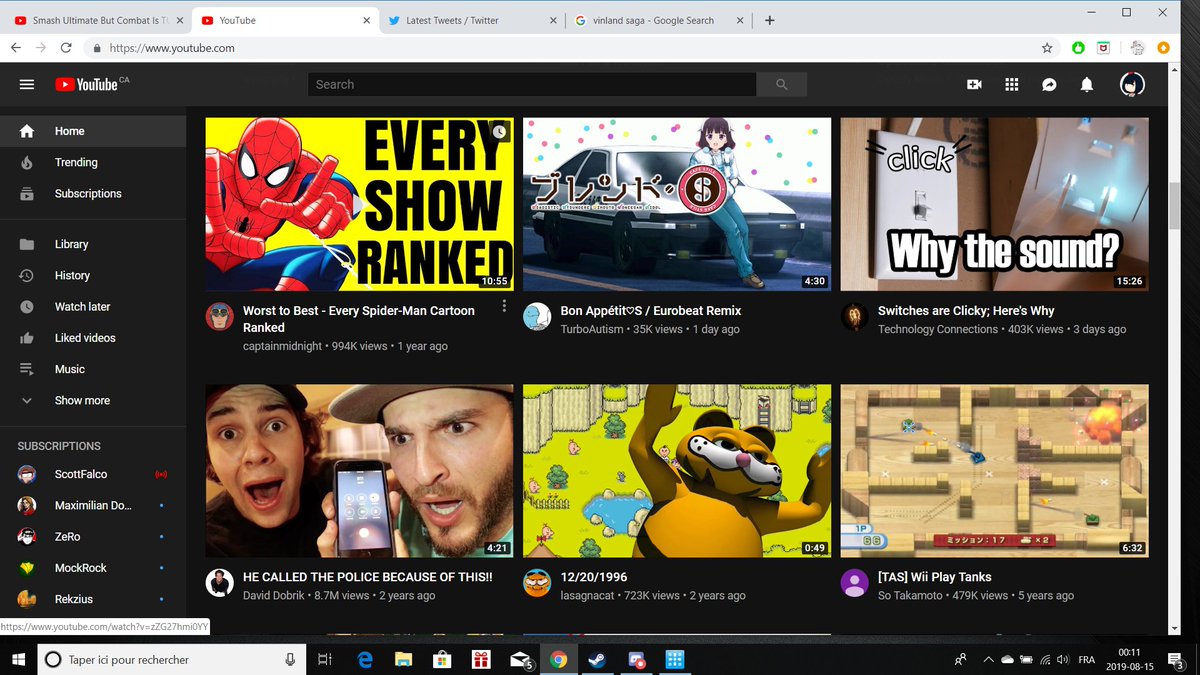Open the YouTube apps grid icon

click(1011, 85)
